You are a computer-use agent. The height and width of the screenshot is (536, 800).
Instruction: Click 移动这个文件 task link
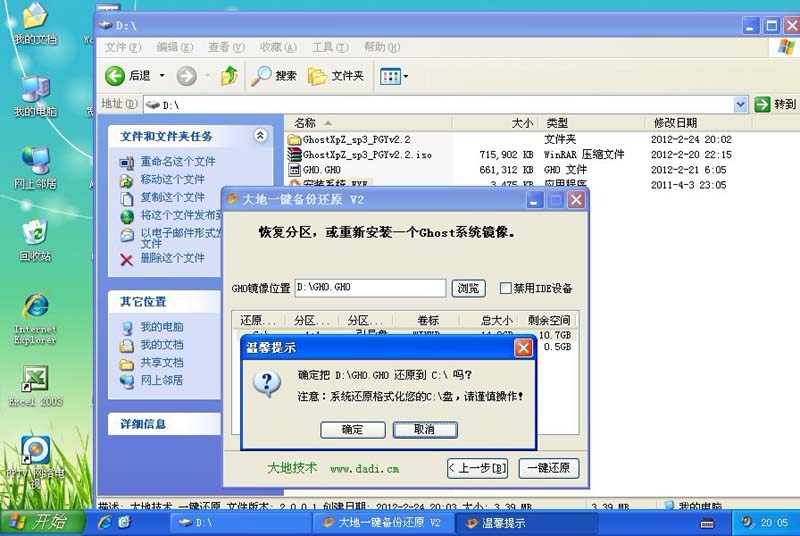pyautogui.click(x=172, y=179)
